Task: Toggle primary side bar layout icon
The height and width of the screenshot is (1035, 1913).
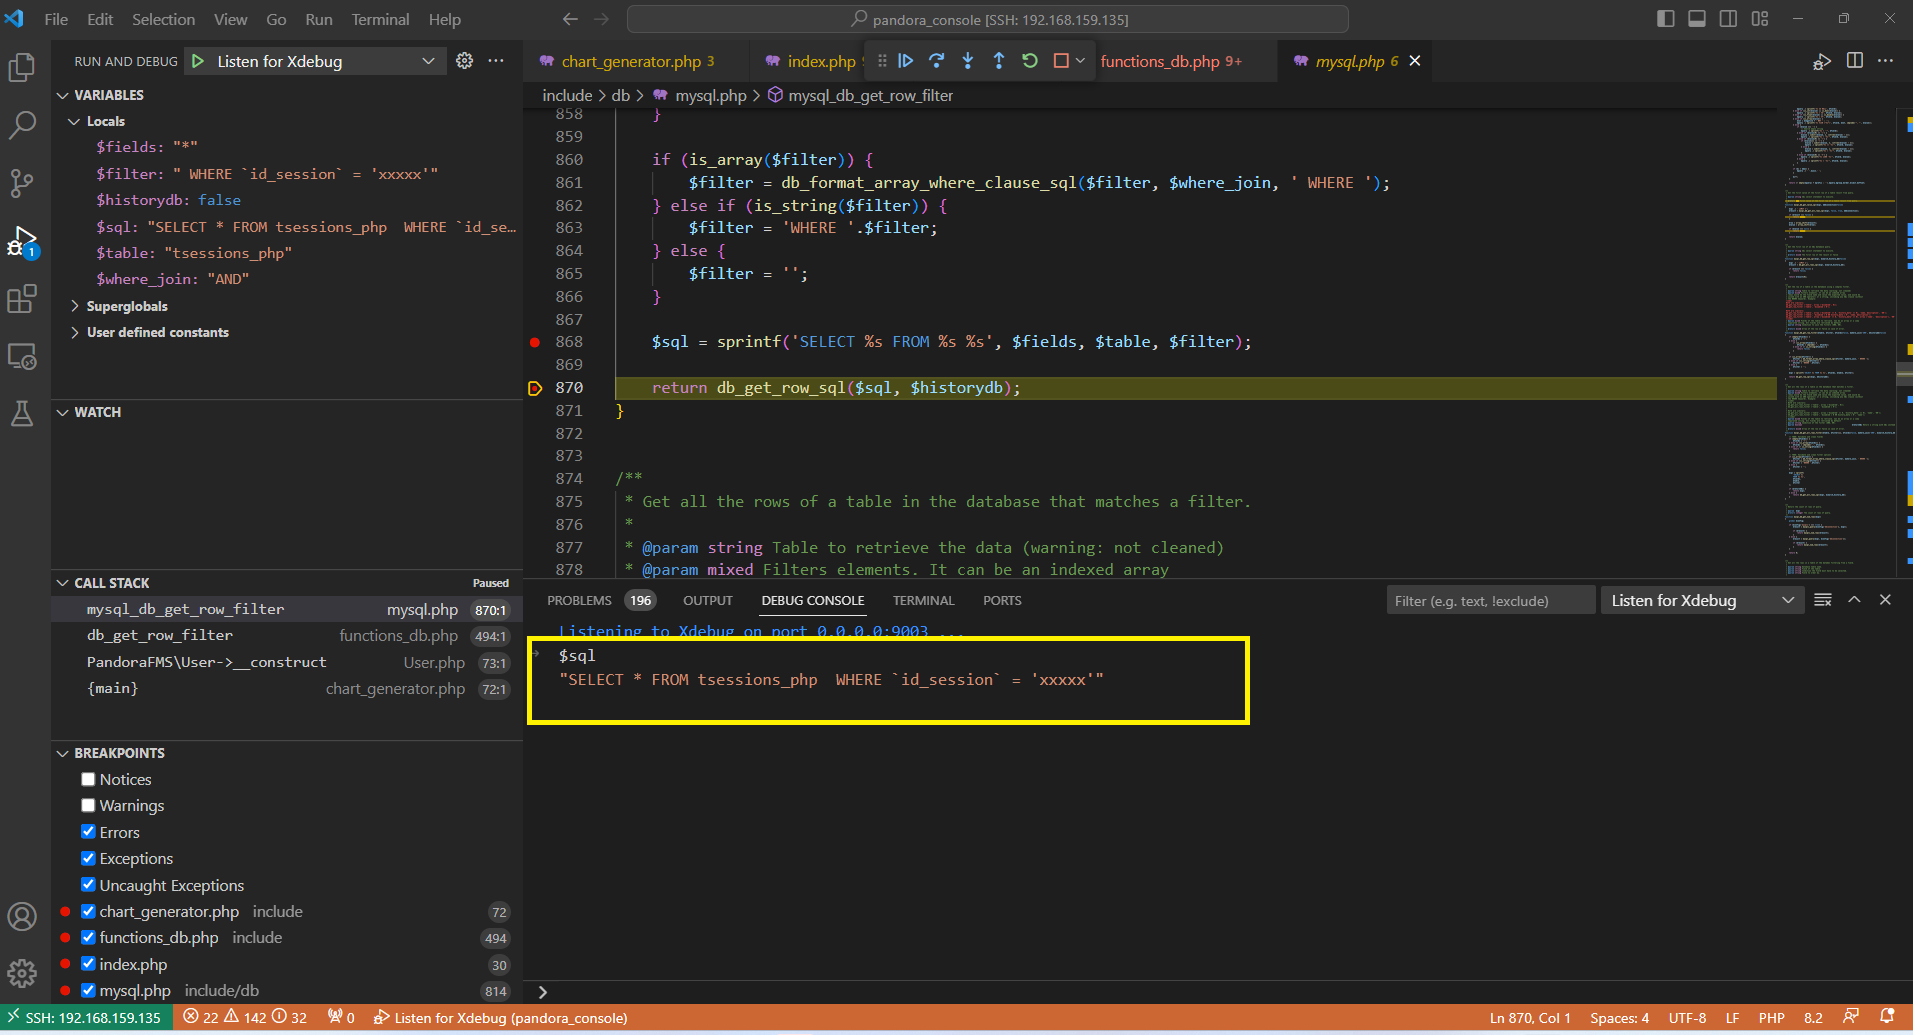Action: 1665,19
